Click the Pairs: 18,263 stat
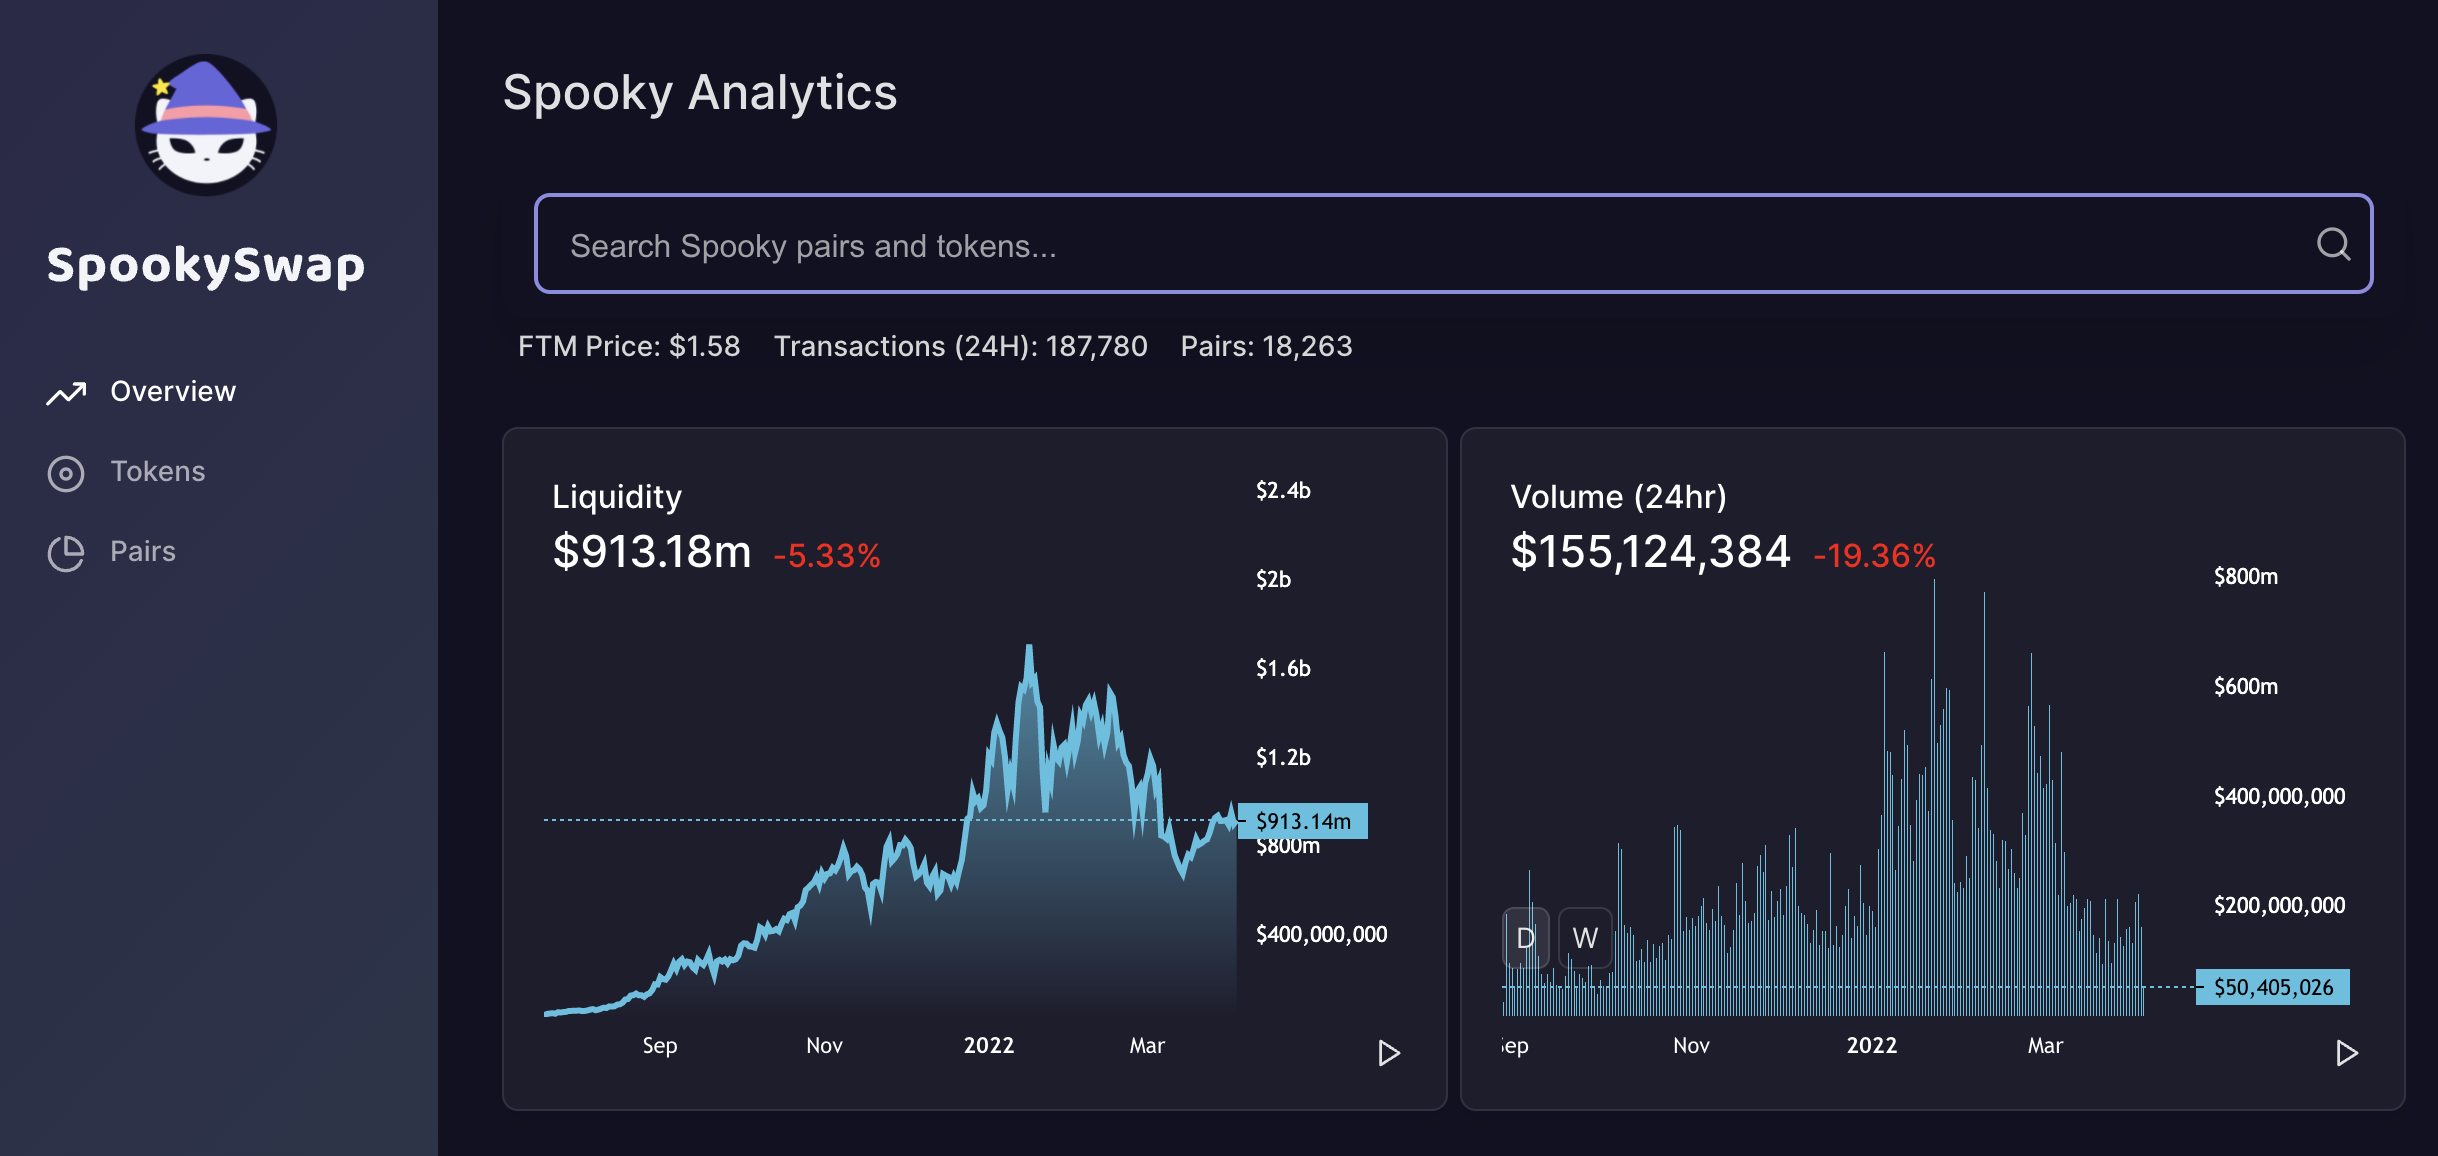This screenshot has height=1156, width=2438. (1266, 346)
